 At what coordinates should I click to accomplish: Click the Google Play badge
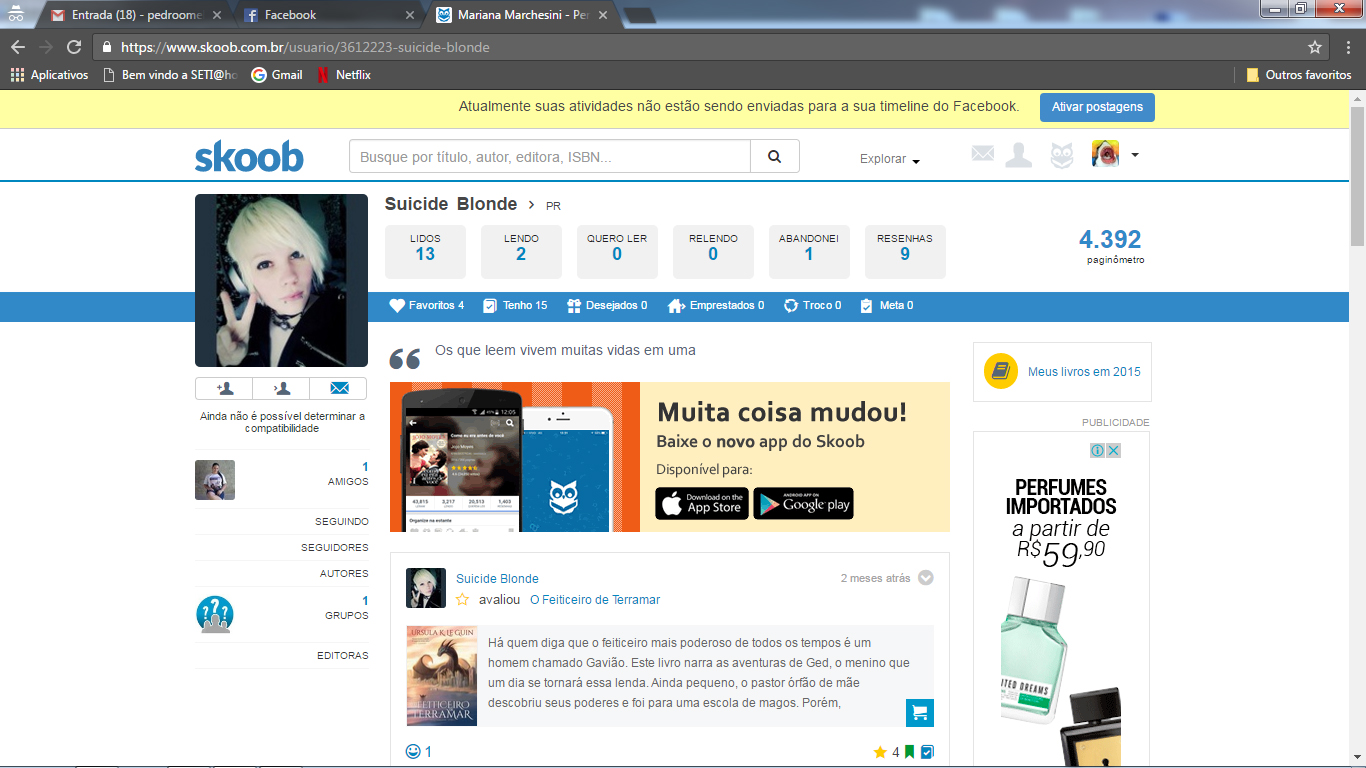[x=803, y=504]
